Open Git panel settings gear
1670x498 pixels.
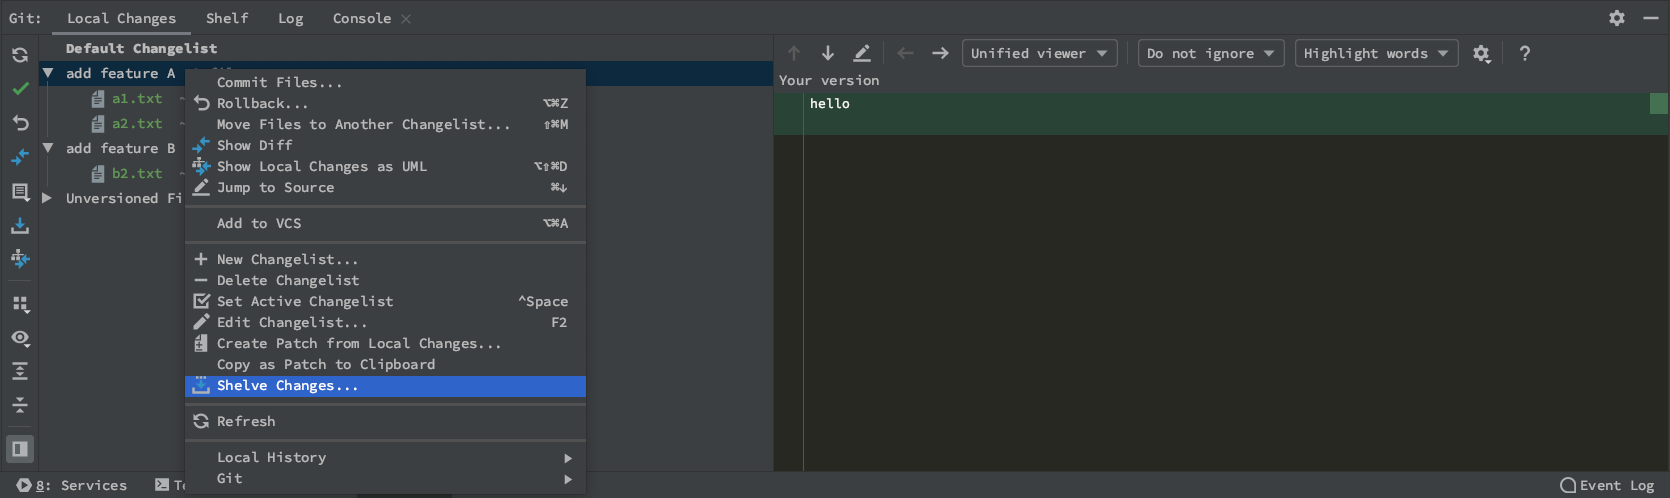point(1617,18)
